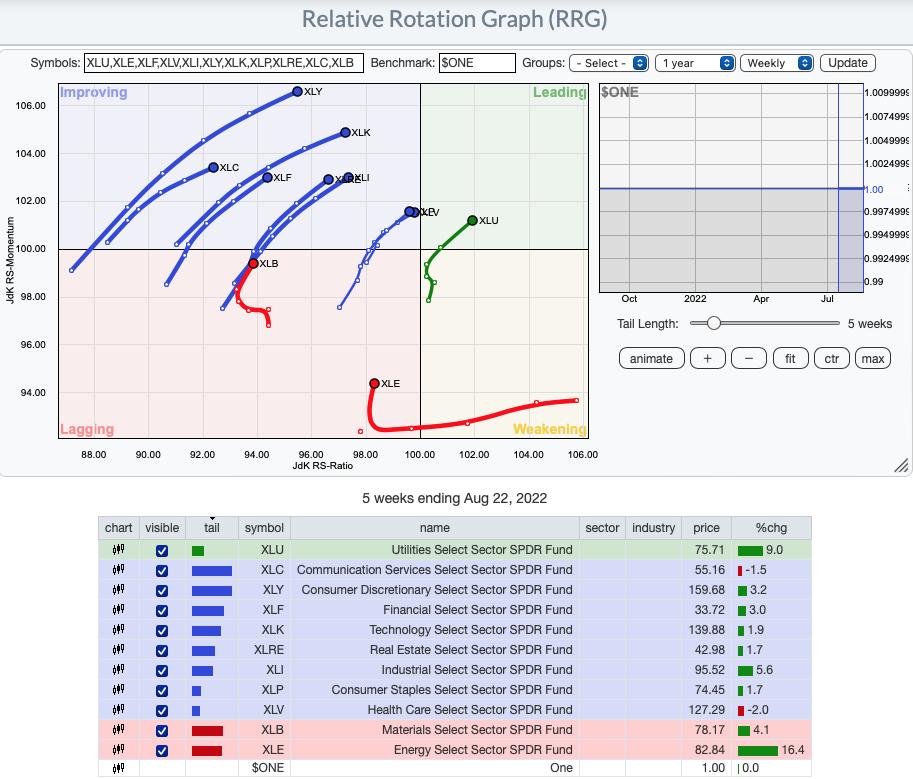Sort table by the symbol column header
Screen dimensions: 913x779
(x=264, y=528)
